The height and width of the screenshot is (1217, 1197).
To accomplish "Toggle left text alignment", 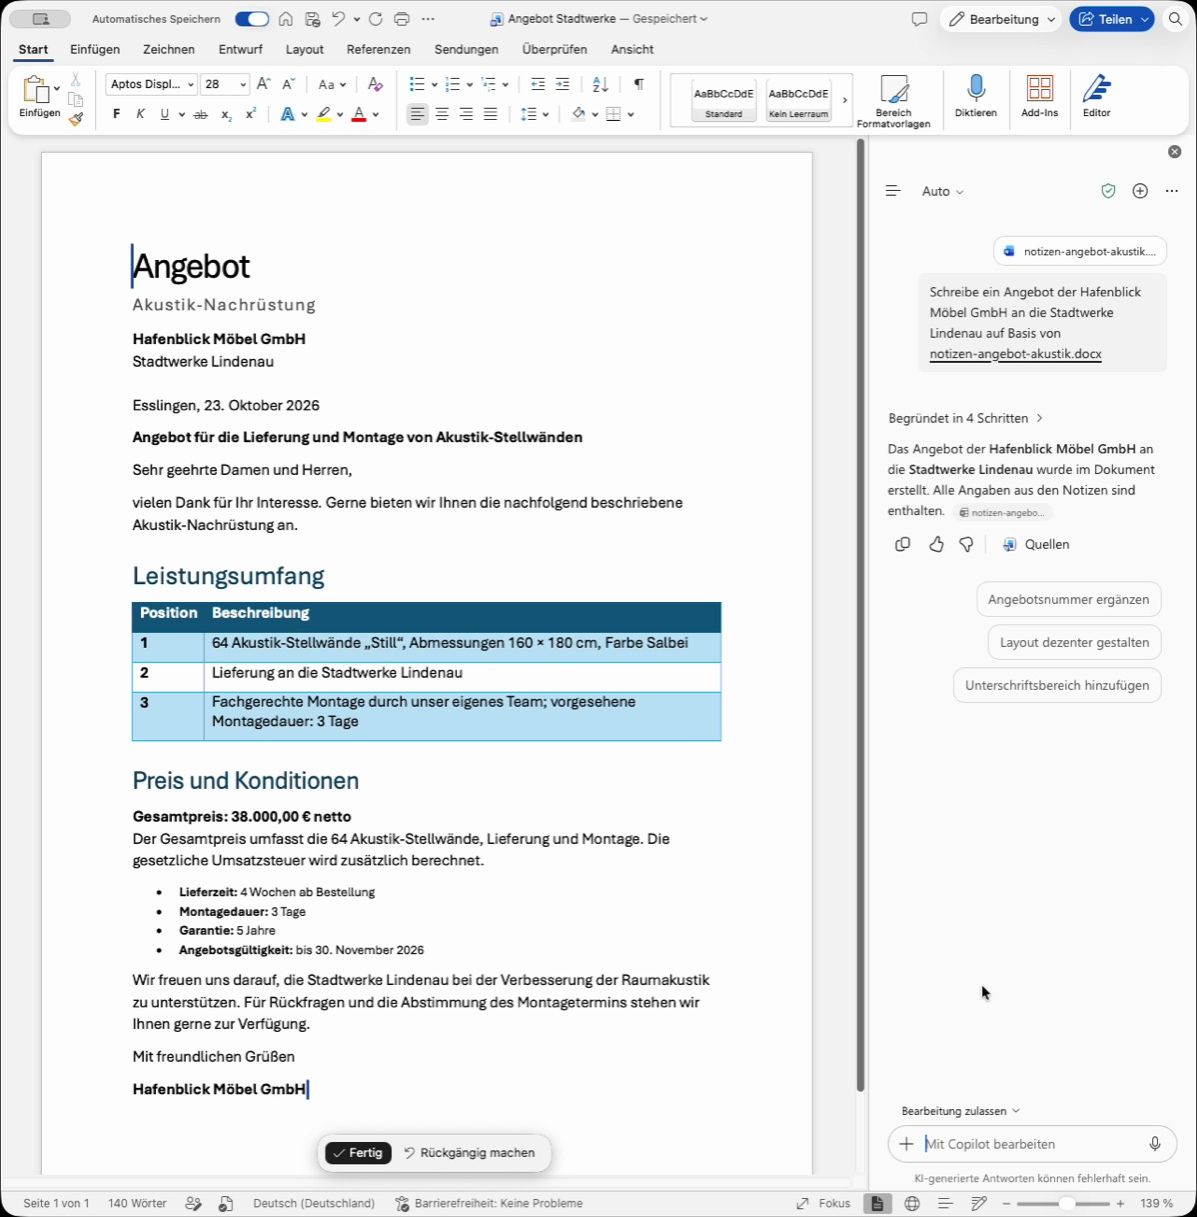I will click(417, 114).
